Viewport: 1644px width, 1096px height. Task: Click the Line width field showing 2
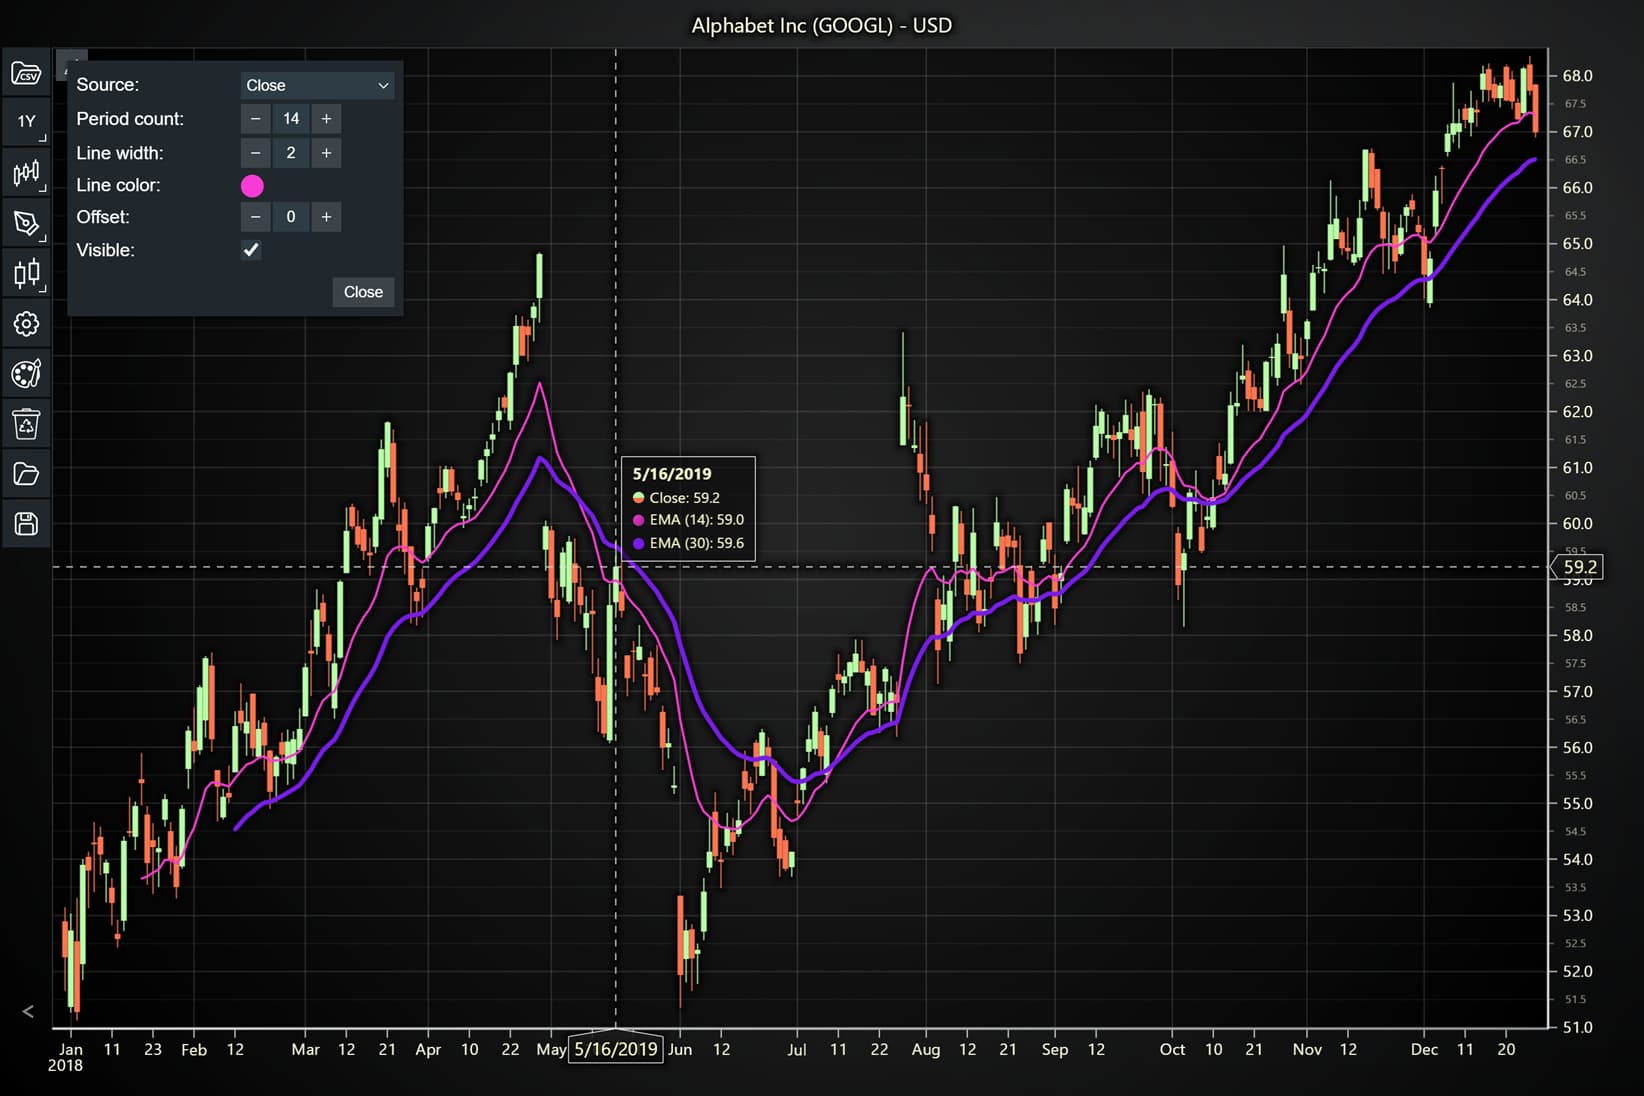click(291, 153)
